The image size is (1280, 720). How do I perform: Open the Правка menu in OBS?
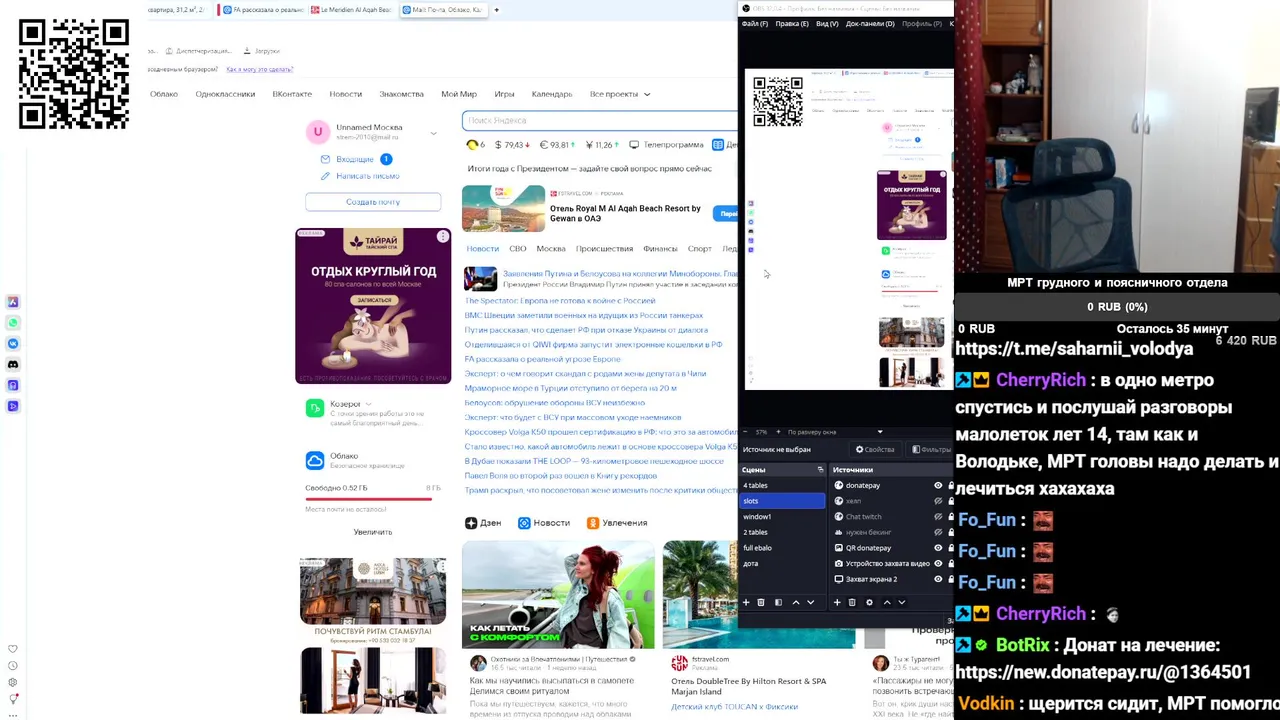pos(792,24)
